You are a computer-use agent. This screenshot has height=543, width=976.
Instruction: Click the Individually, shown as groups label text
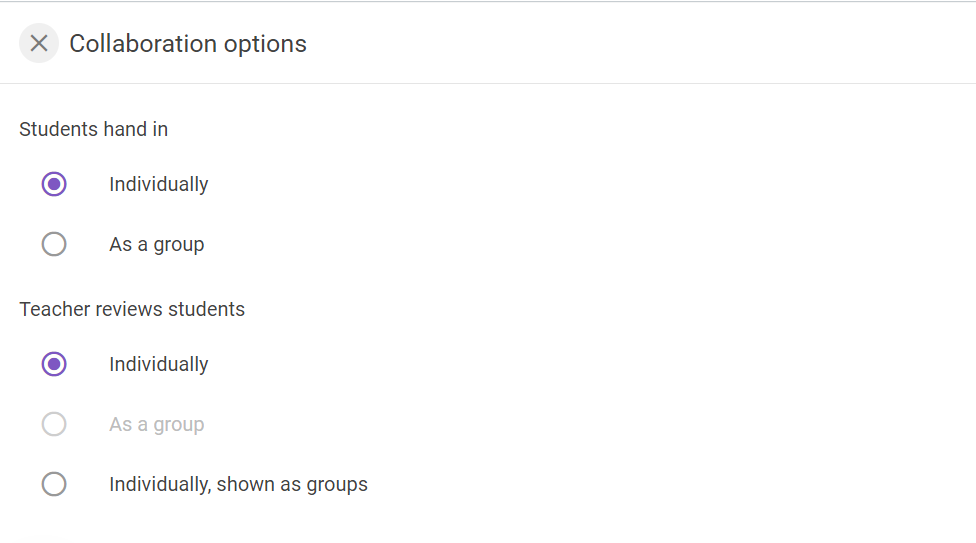(238, 484)
